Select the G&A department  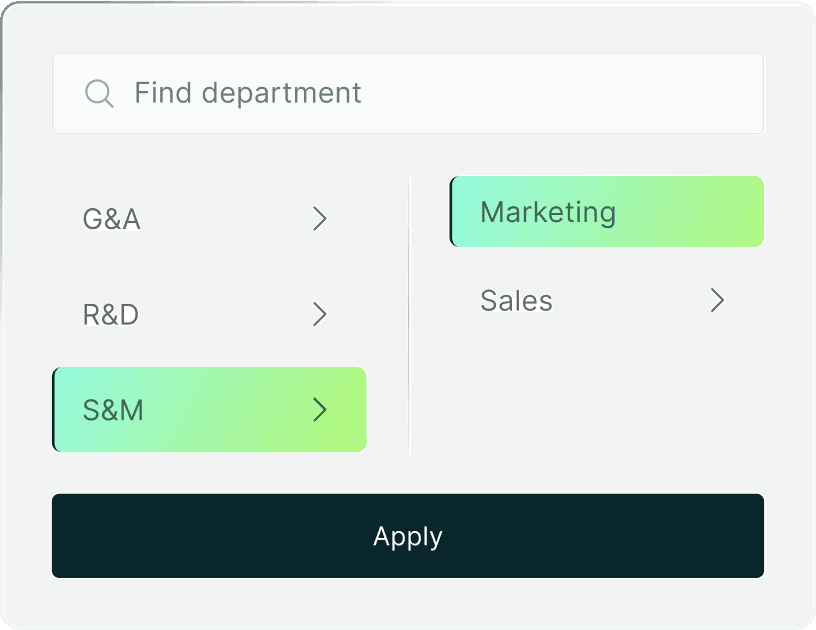point(209,218)
